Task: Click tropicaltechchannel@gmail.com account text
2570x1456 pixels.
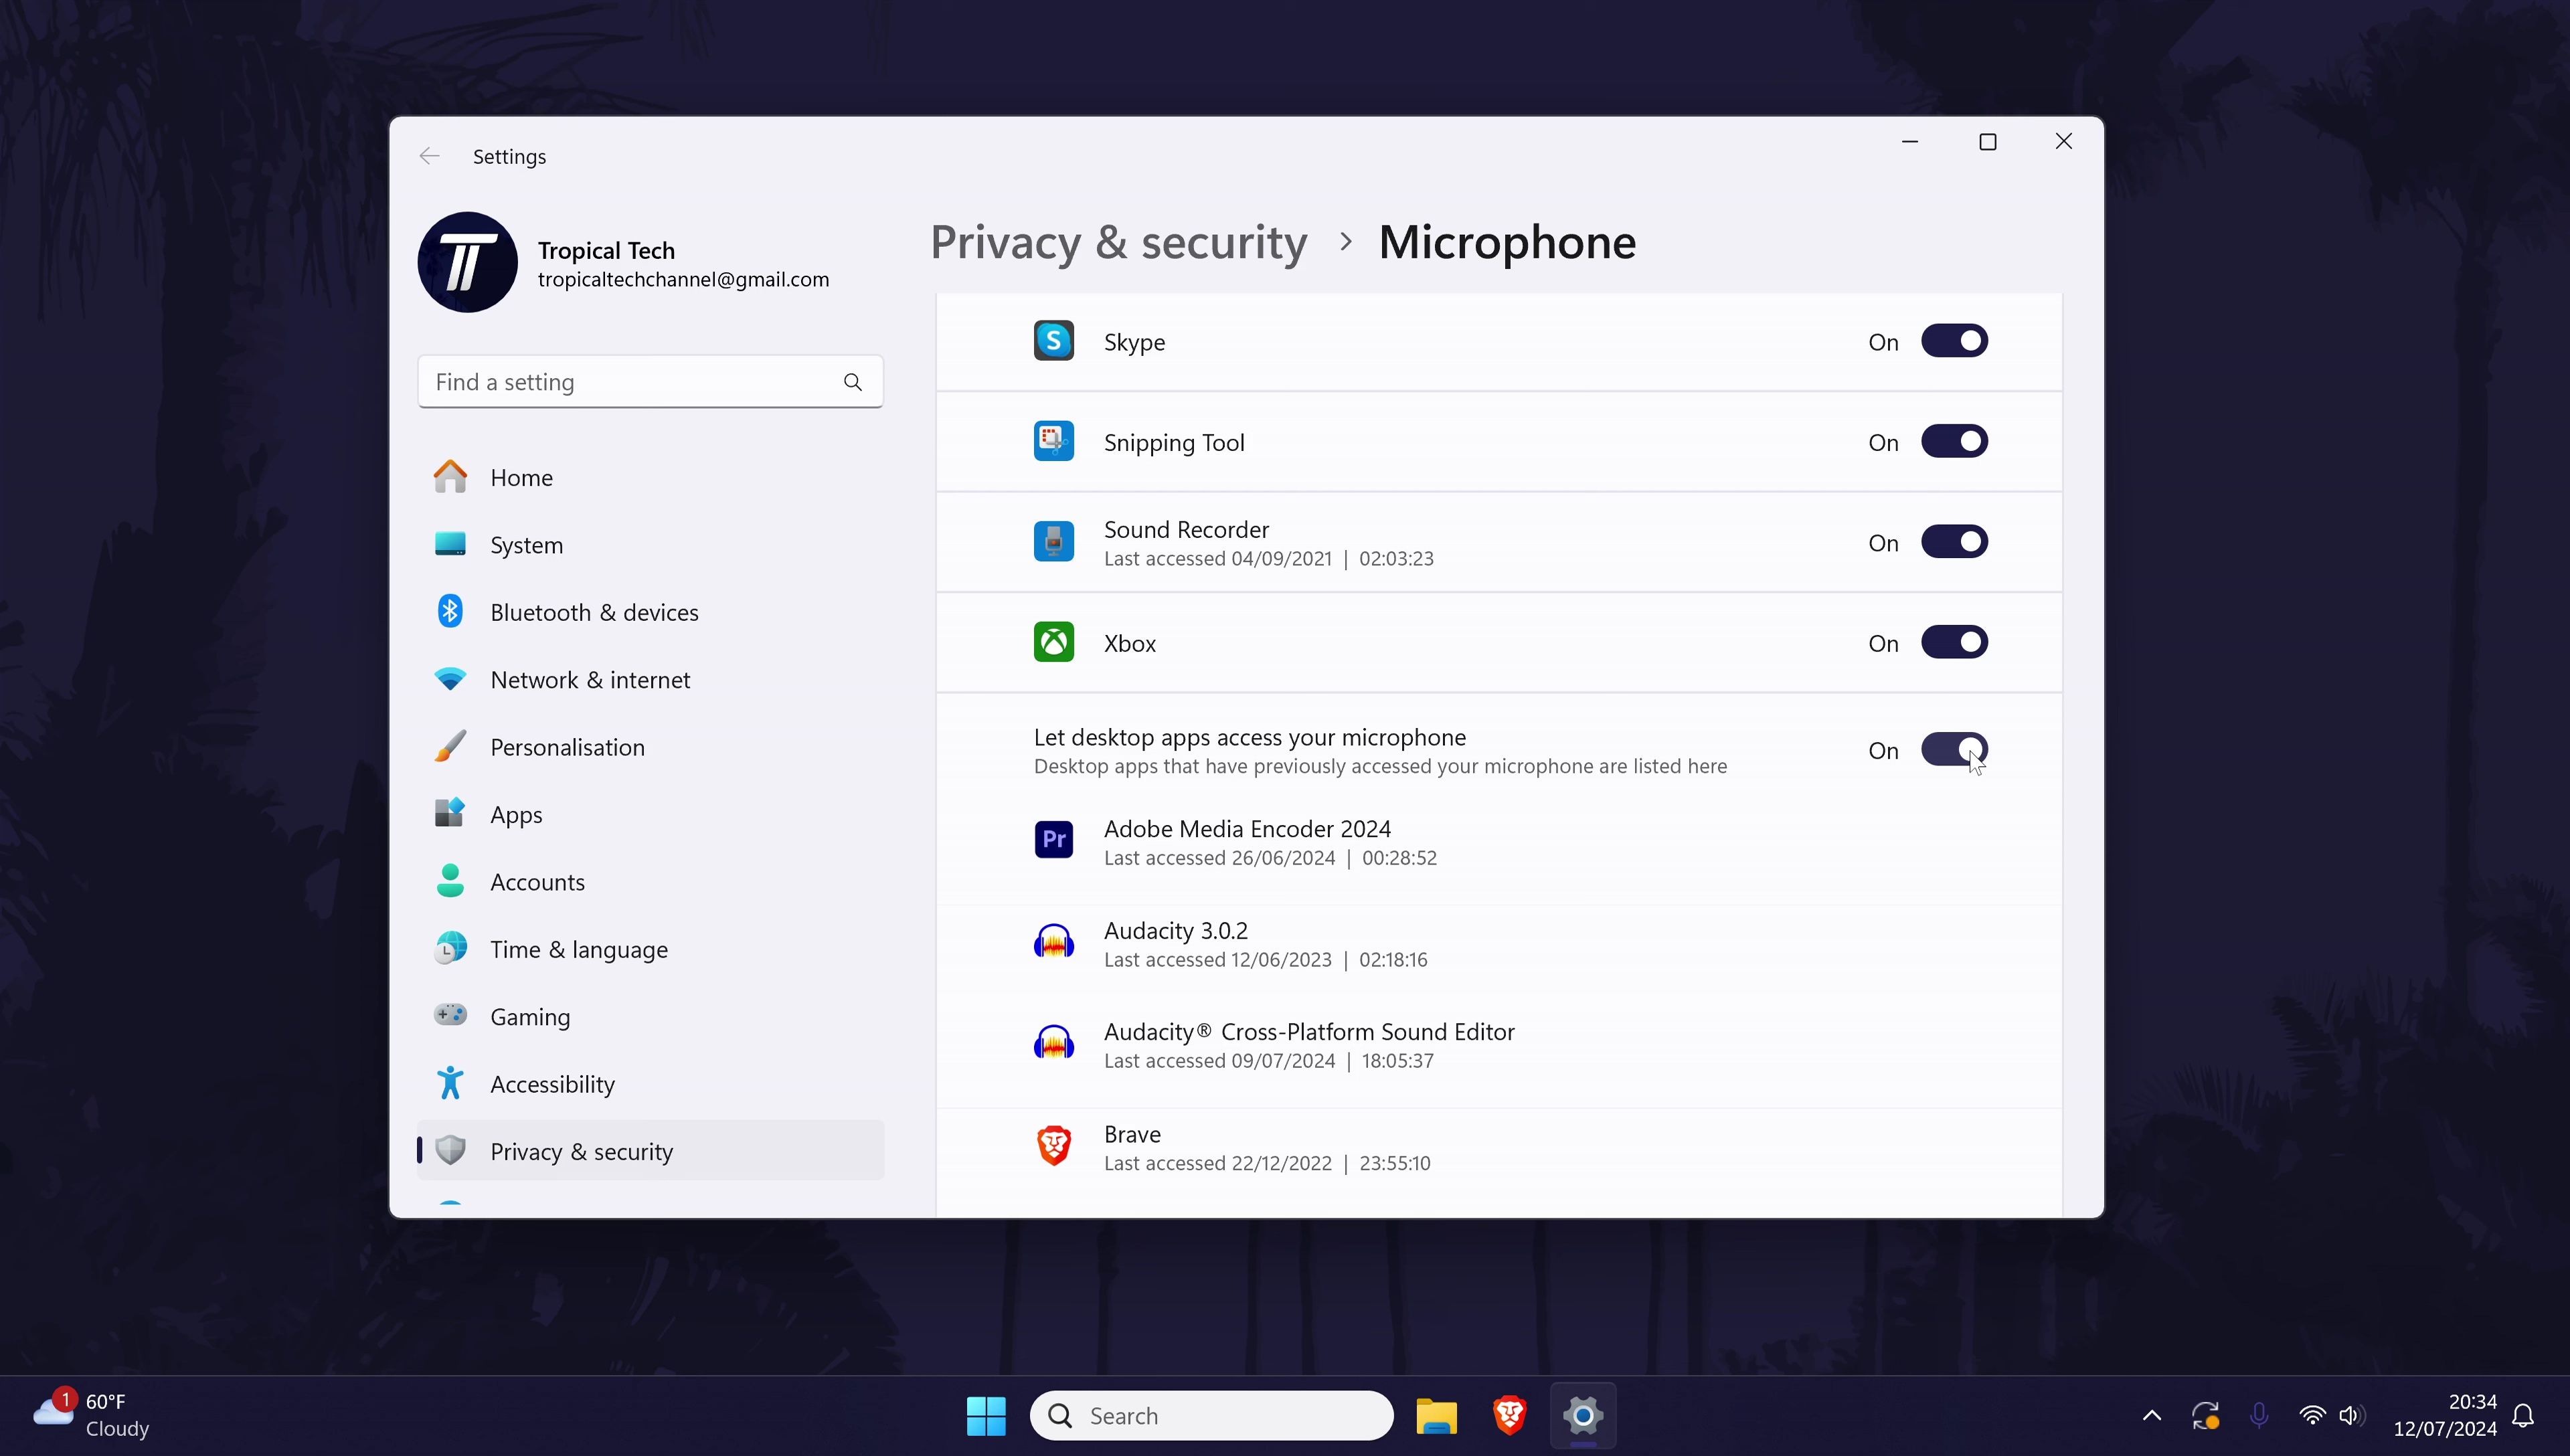Action: pyautogui.click(x=683, y=280)
